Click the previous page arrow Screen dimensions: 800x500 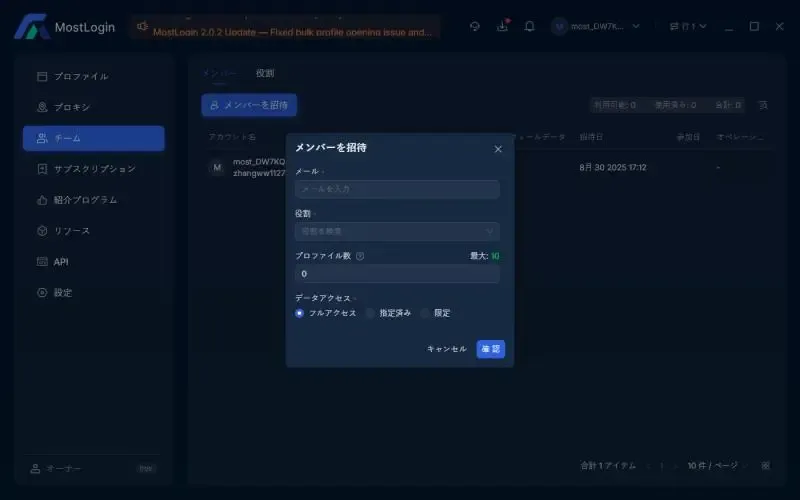(648, 466)
